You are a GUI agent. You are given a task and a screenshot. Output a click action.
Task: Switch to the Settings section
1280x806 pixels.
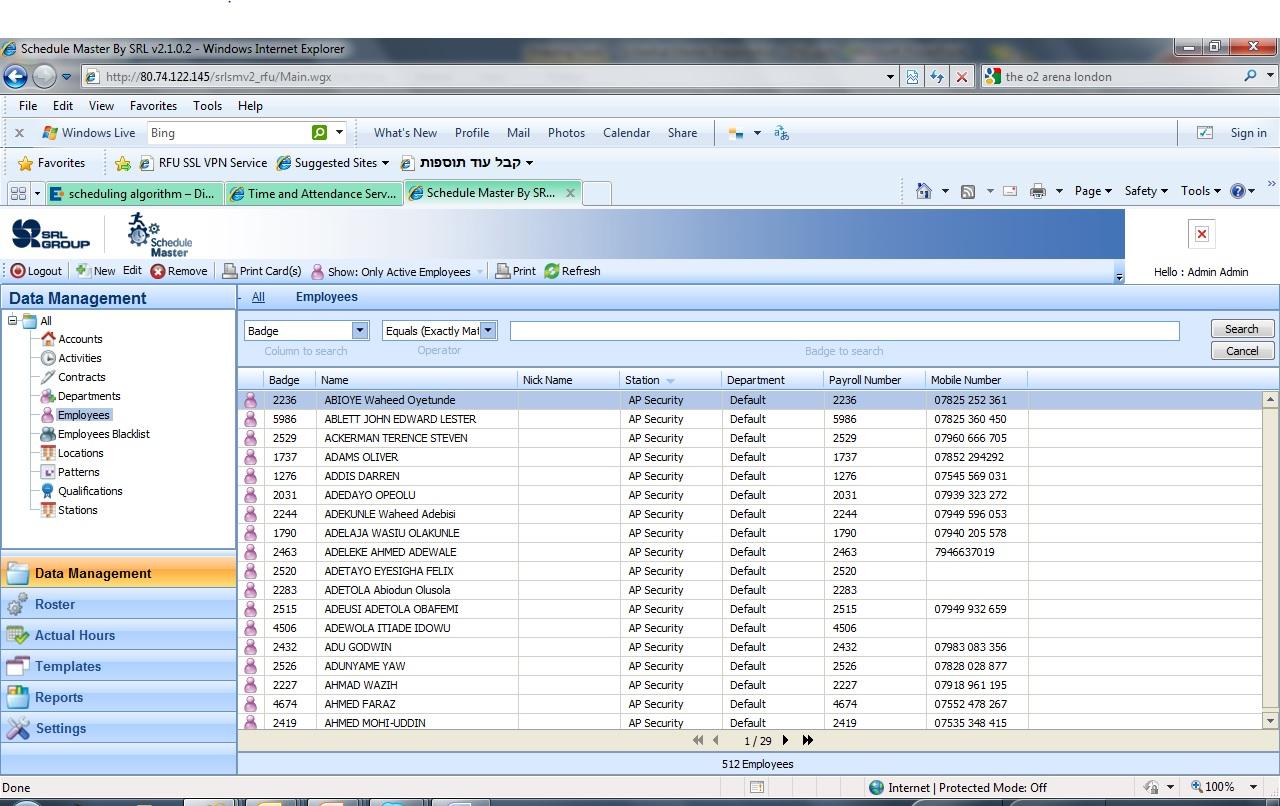(x=118, y=728)
